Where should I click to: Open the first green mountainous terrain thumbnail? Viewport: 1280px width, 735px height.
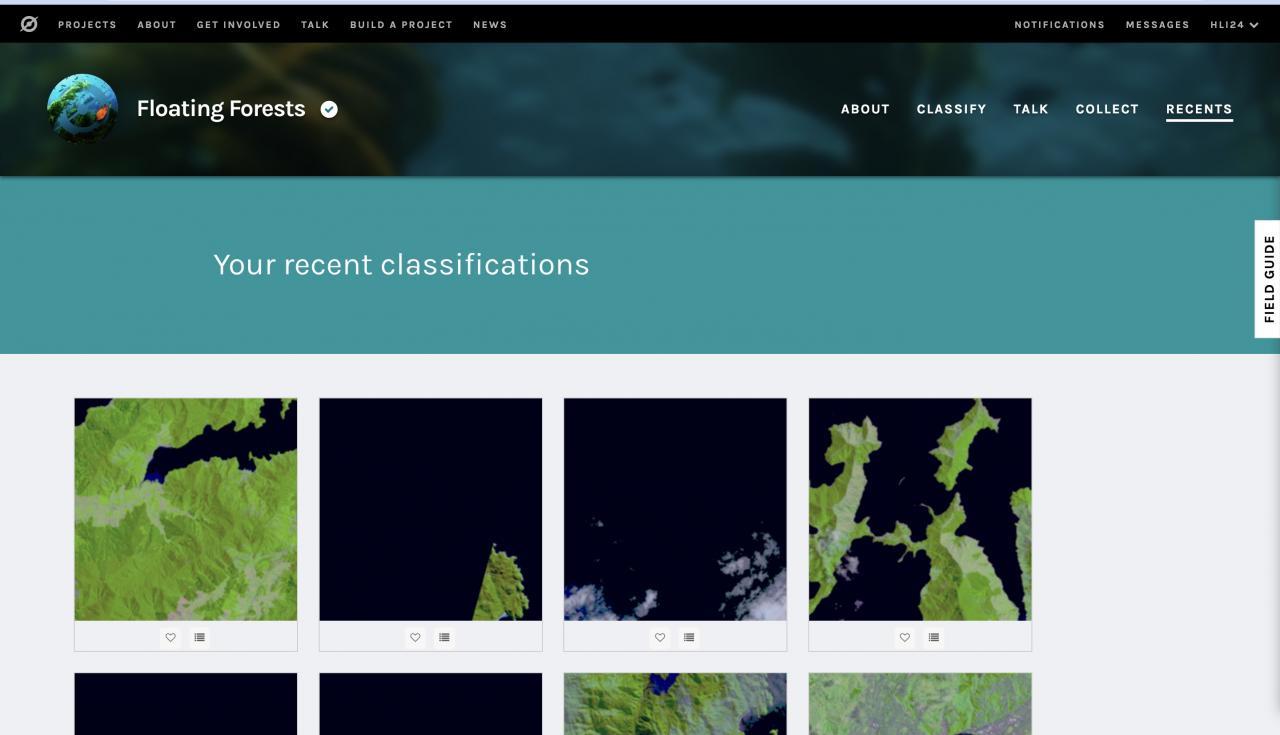click(x=186, y=509)
